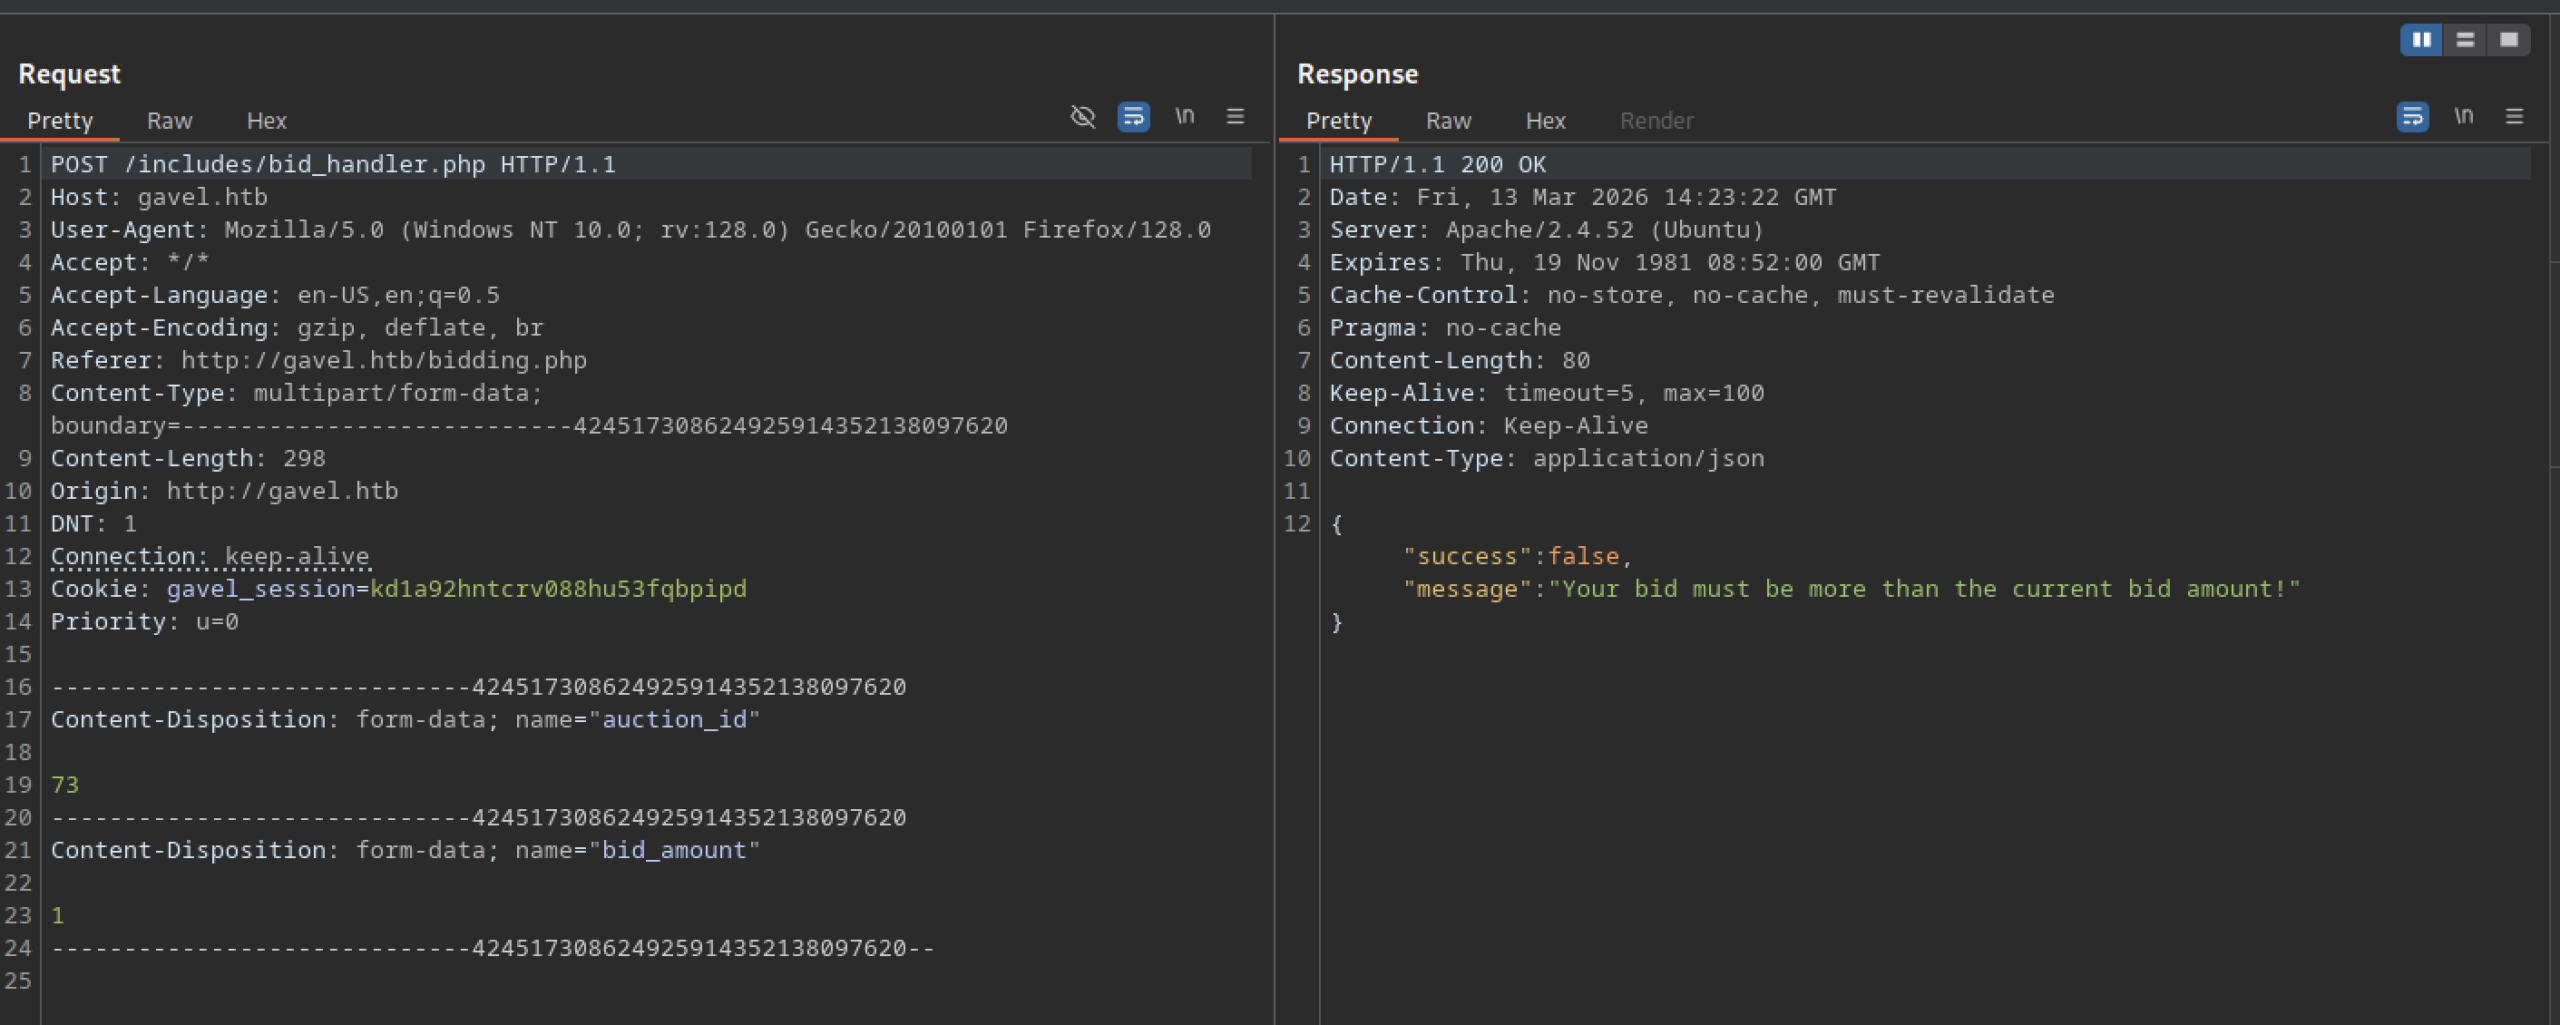
Task: Click the bid_amount value 1 in request
Action: click(58, 915)
